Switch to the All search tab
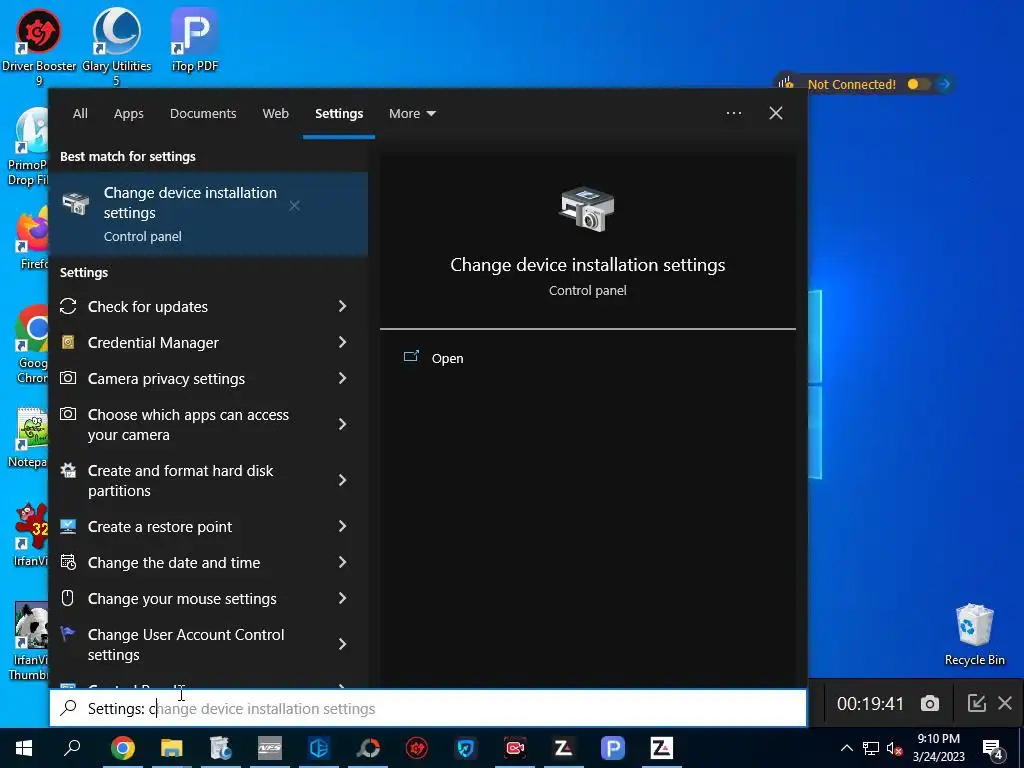Image resolution: width=1024 pixels, height=768 pixels. click(x=80, y=114)
